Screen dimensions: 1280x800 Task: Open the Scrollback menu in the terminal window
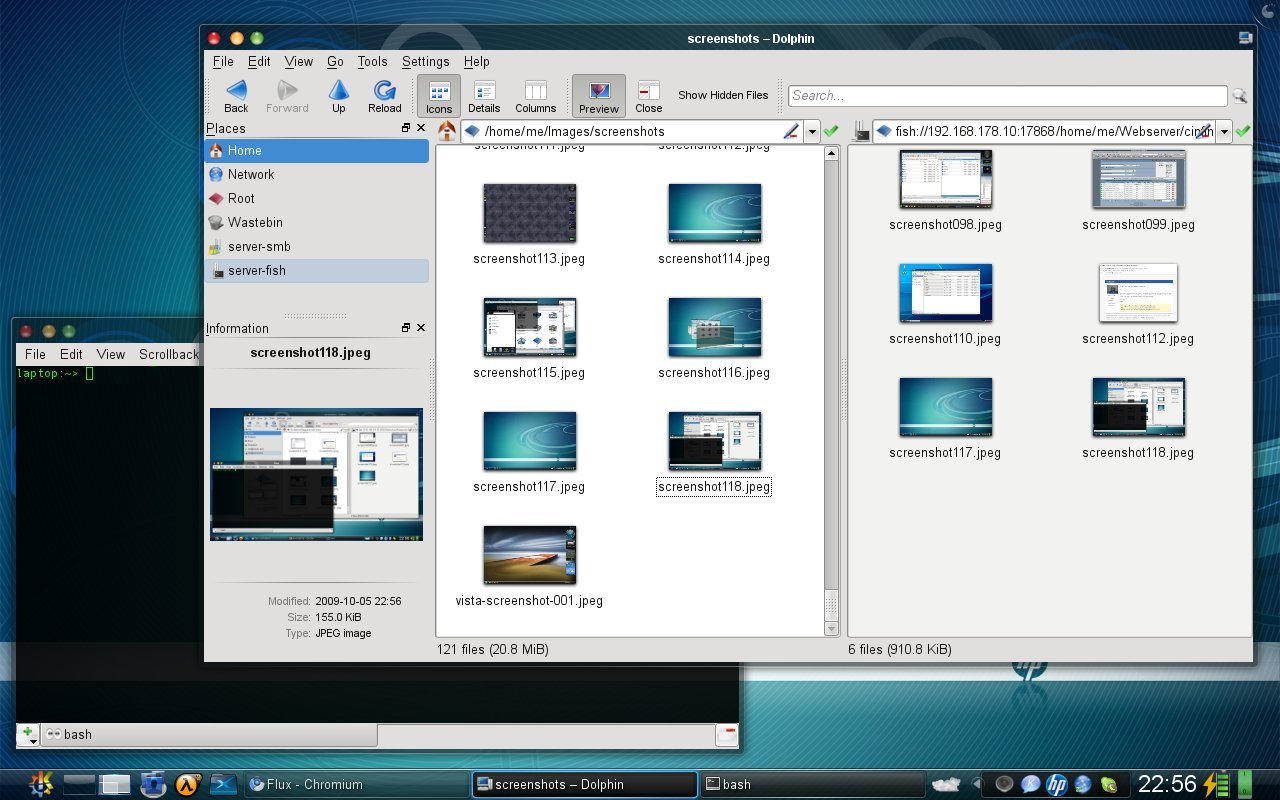coord(169,354)
